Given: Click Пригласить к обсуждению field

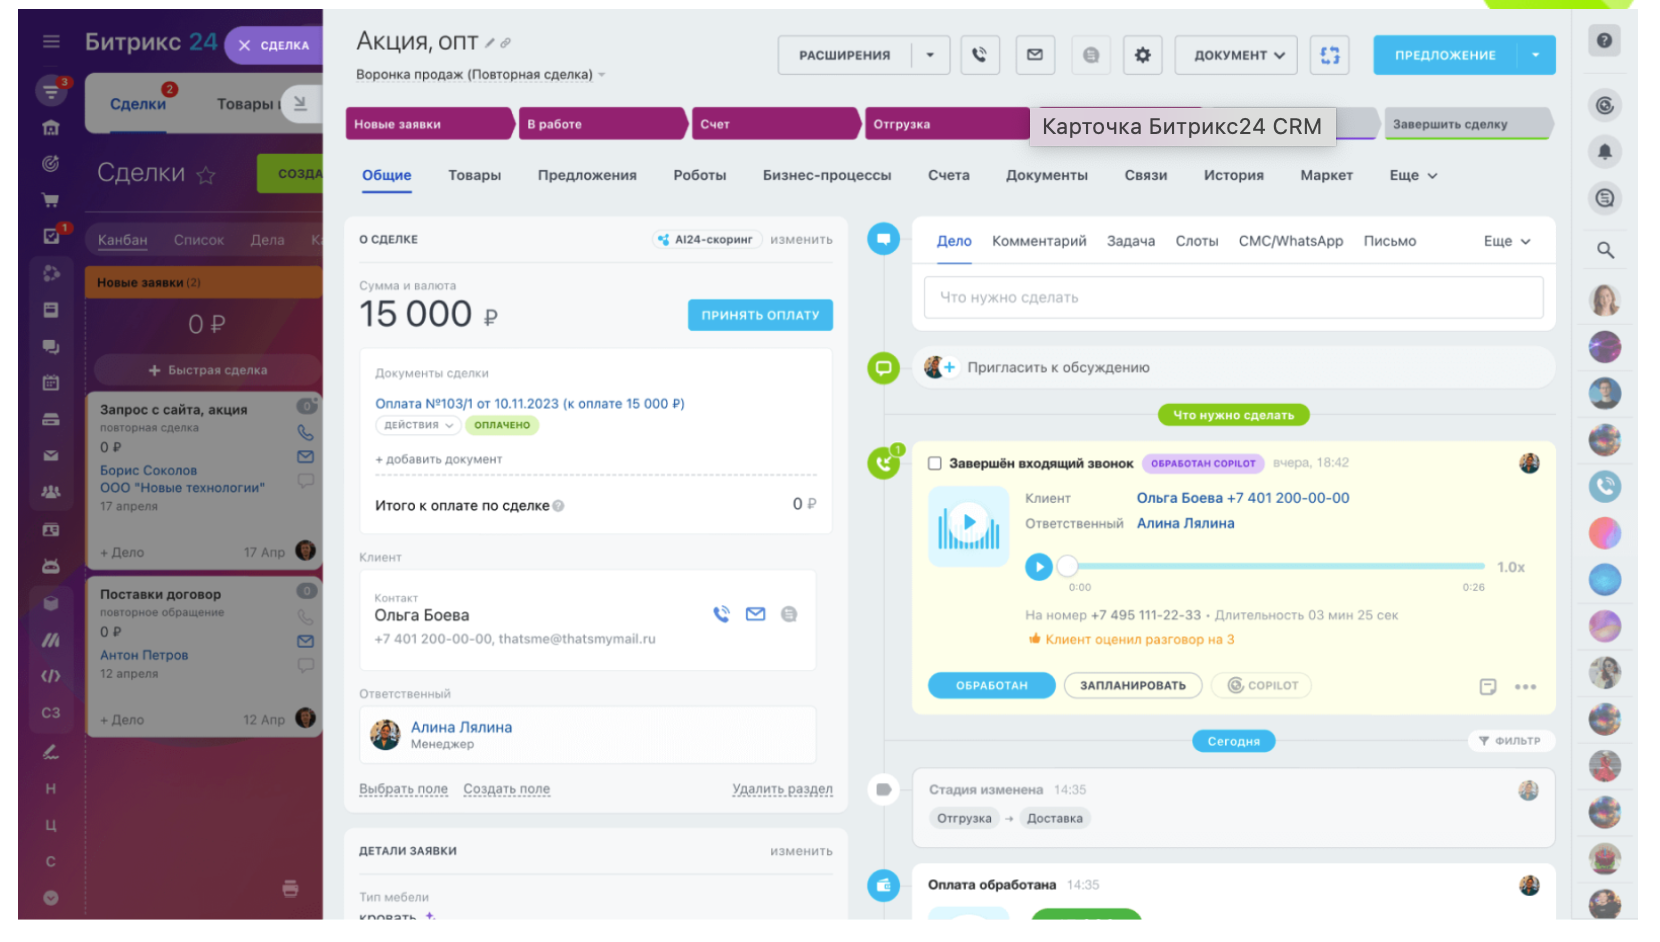Looking at the screenshot, I should (1233, 368).
